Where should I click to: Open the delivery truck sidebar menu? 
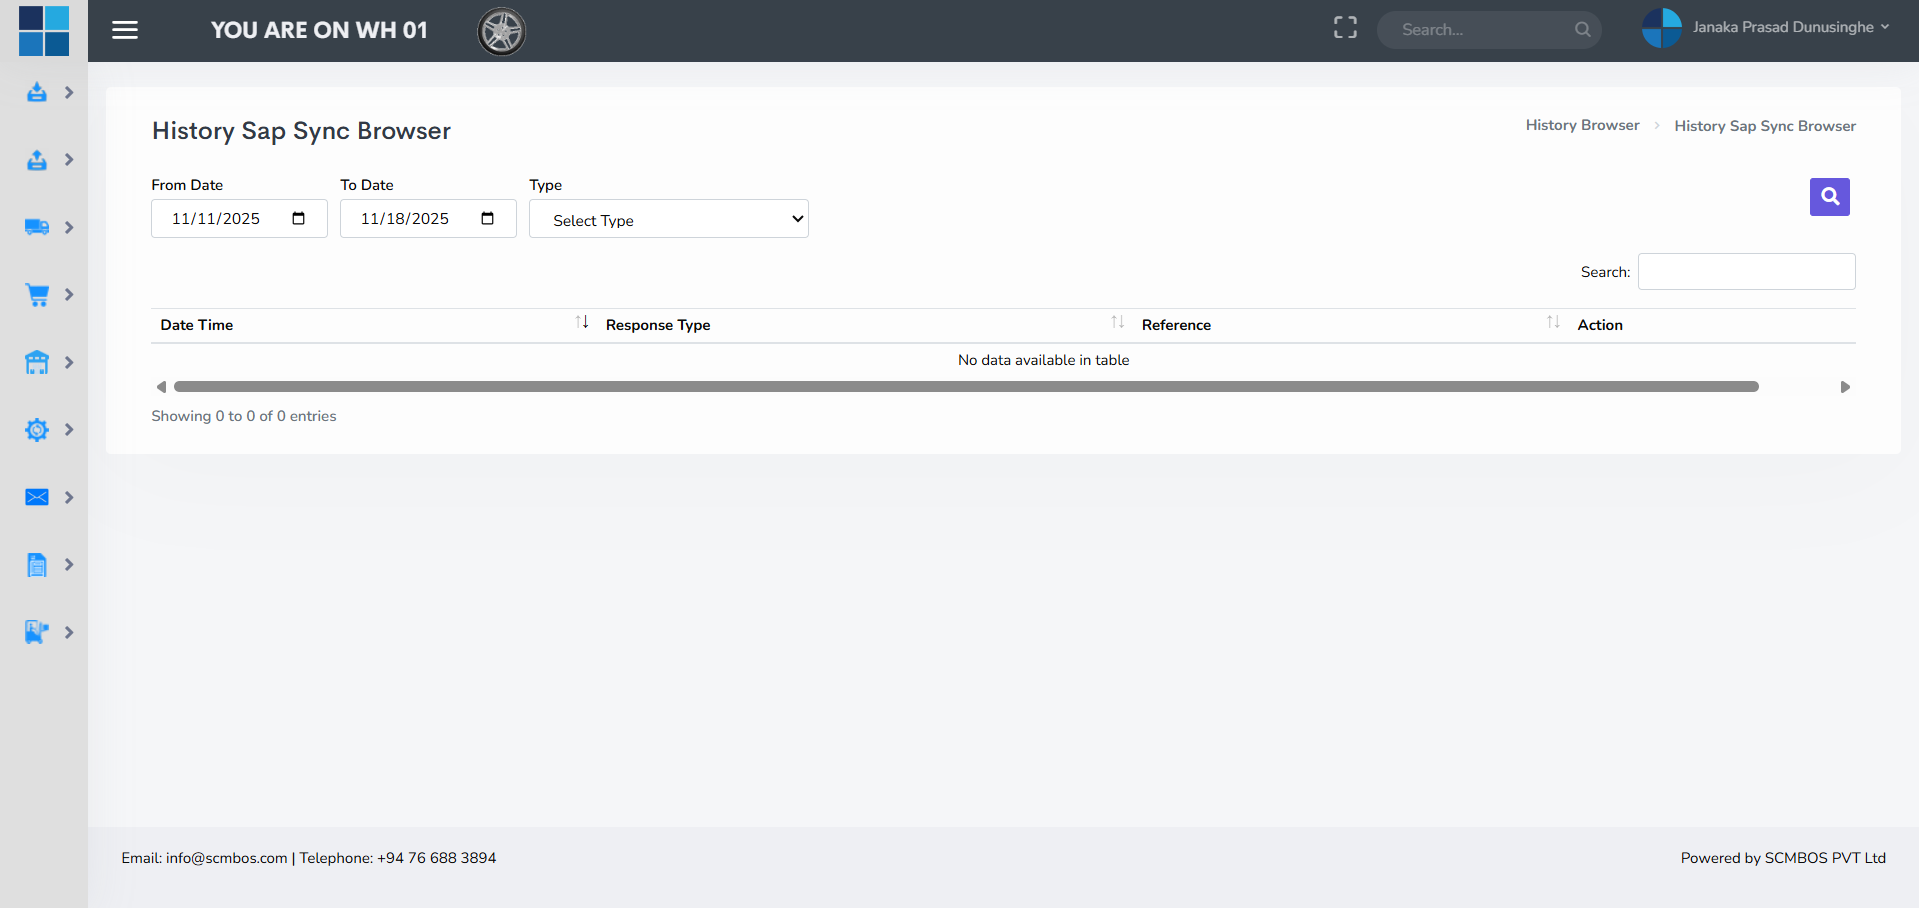[x=37, y=228]
